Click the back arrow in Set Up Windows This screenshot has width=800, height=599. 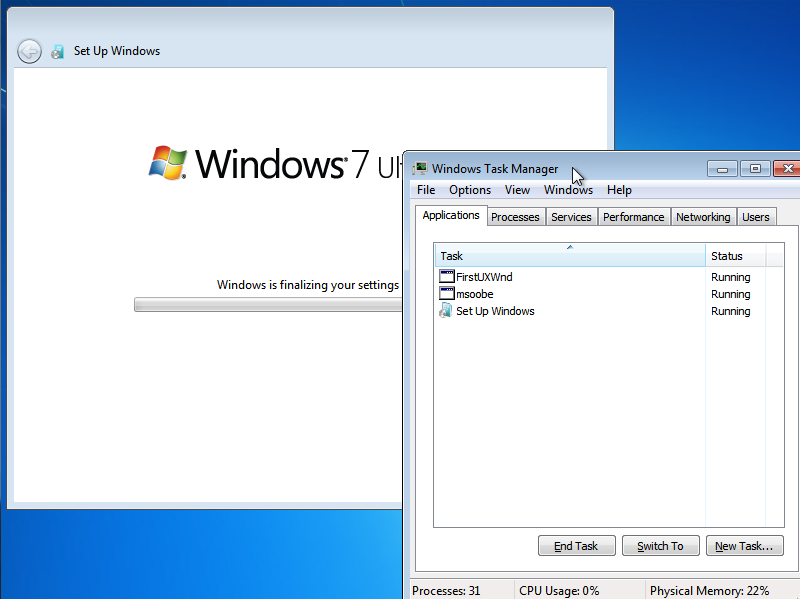tap(29, 52)
